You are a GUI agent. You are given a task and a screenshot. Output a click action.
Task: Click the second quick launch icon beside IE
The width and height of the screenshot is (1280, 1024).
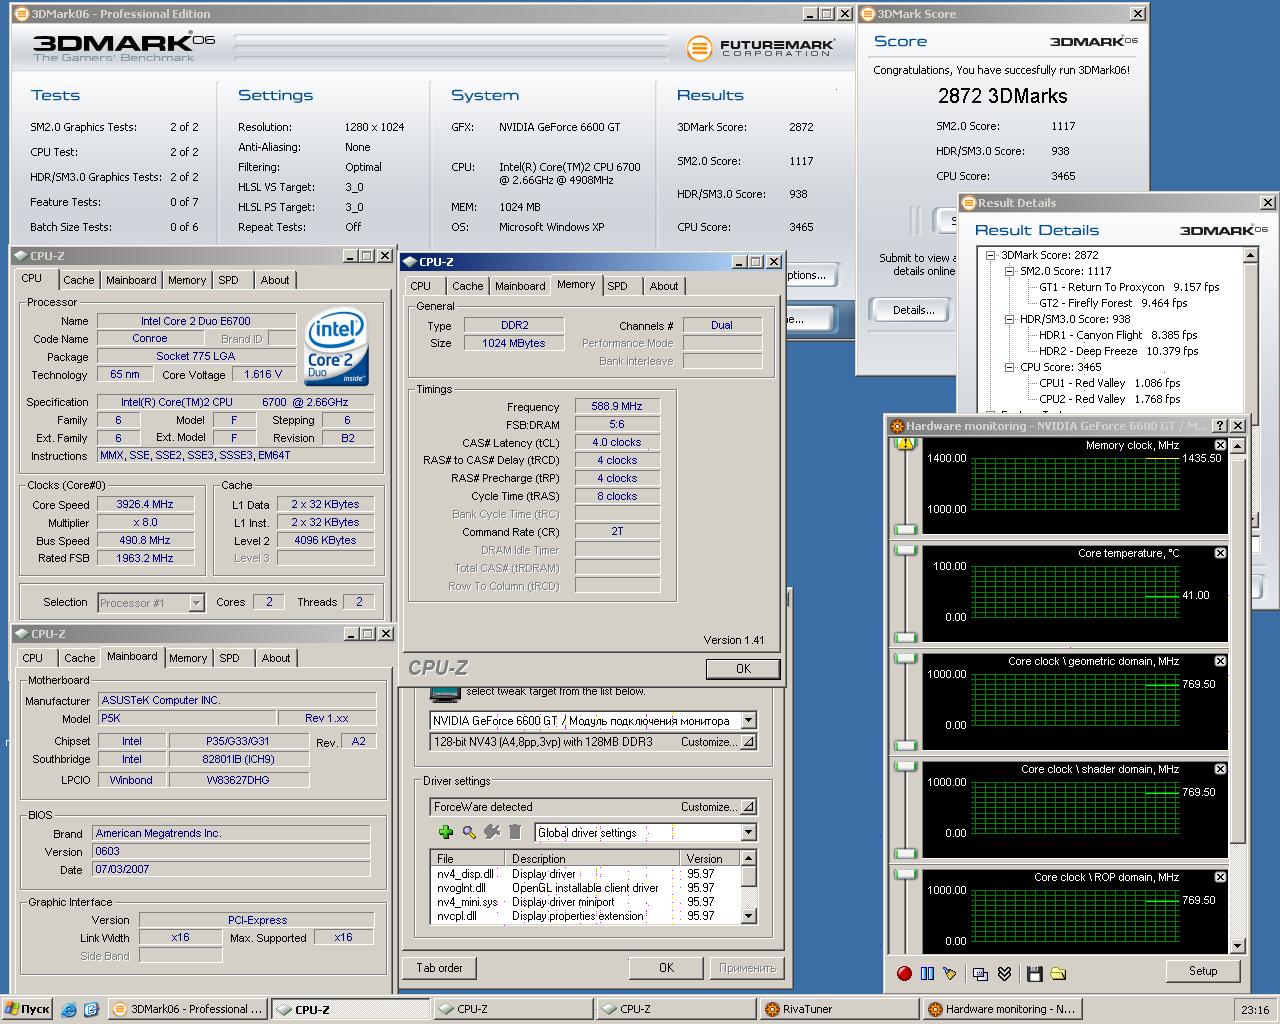(x=91, y=1009)
